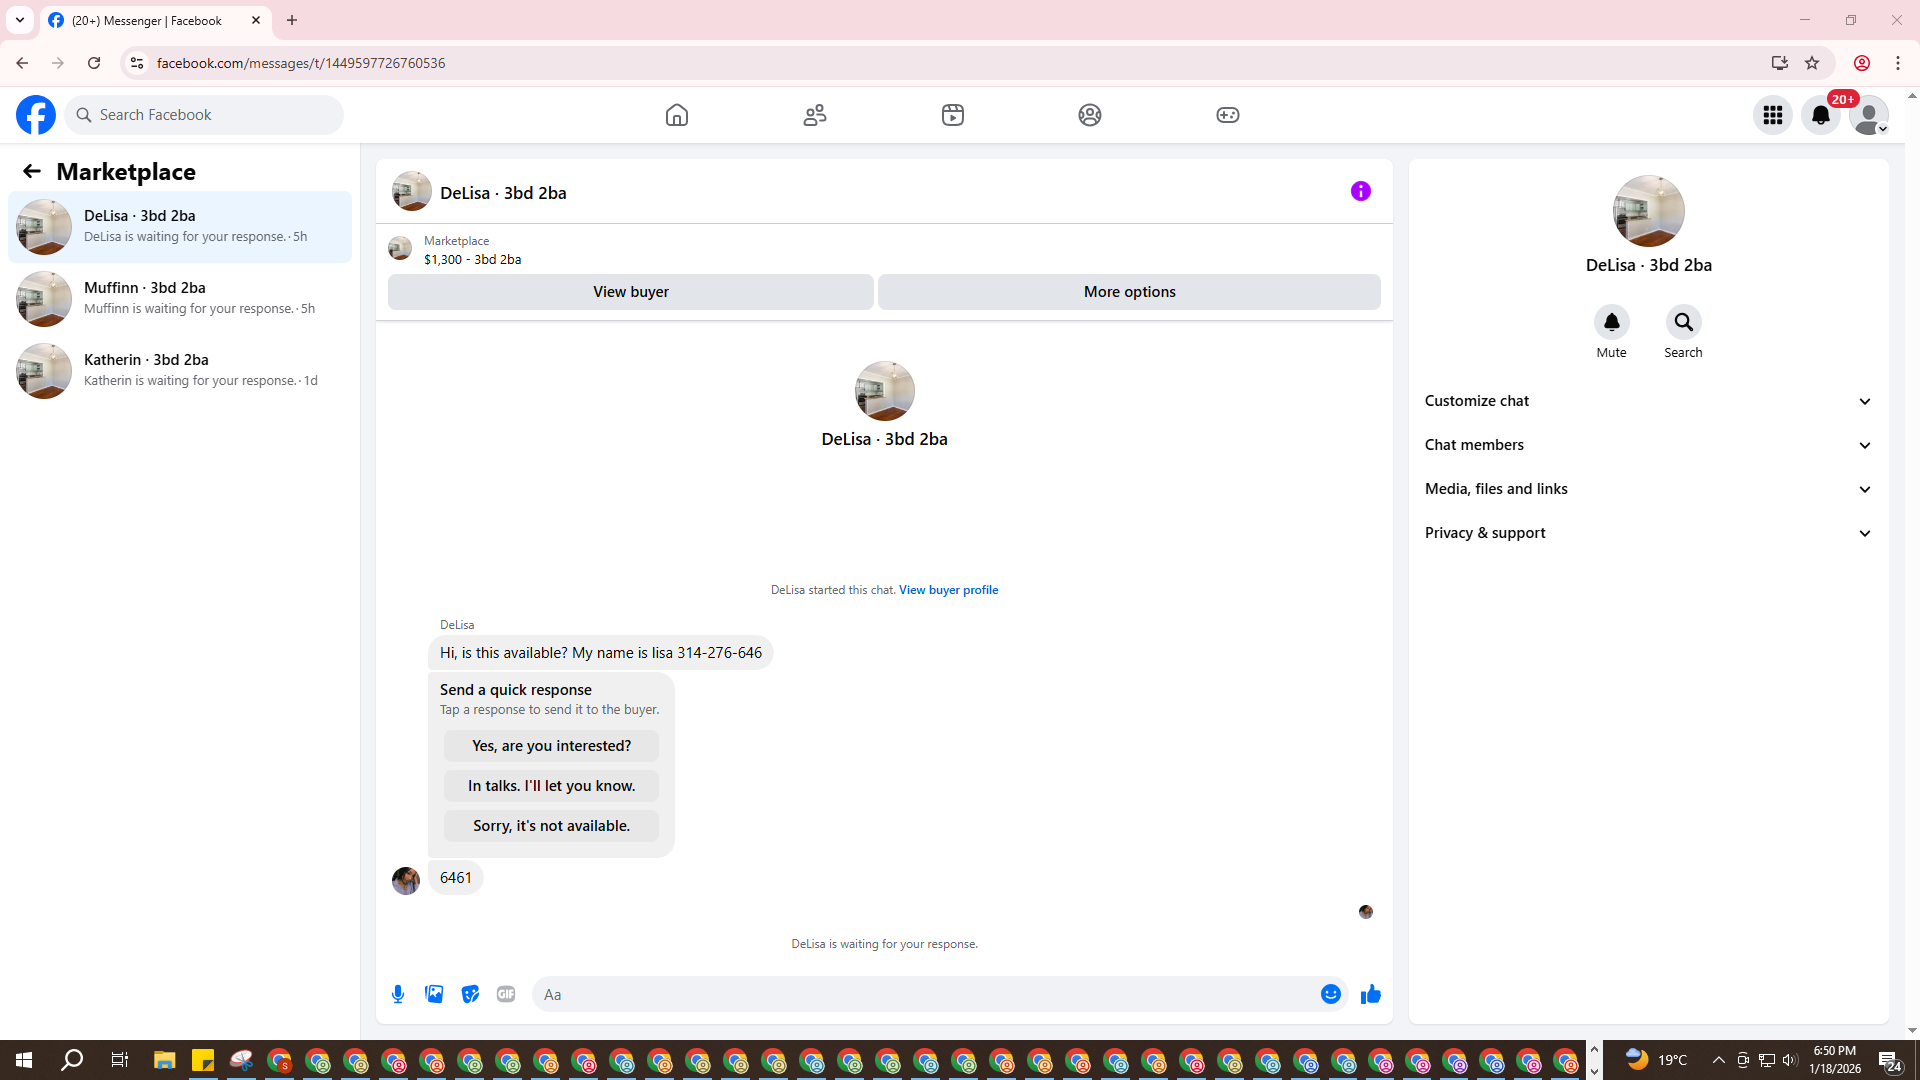Open the sticker picker icon
The image size is (1920, 1080).
470,994
